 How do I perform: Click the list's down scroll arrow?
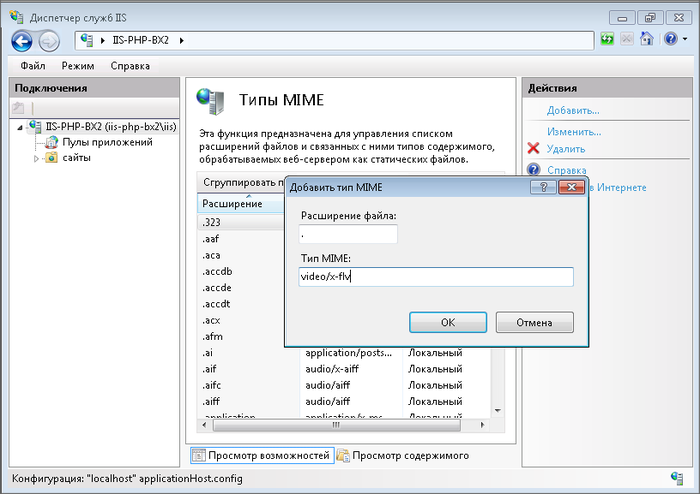point(498,411)
